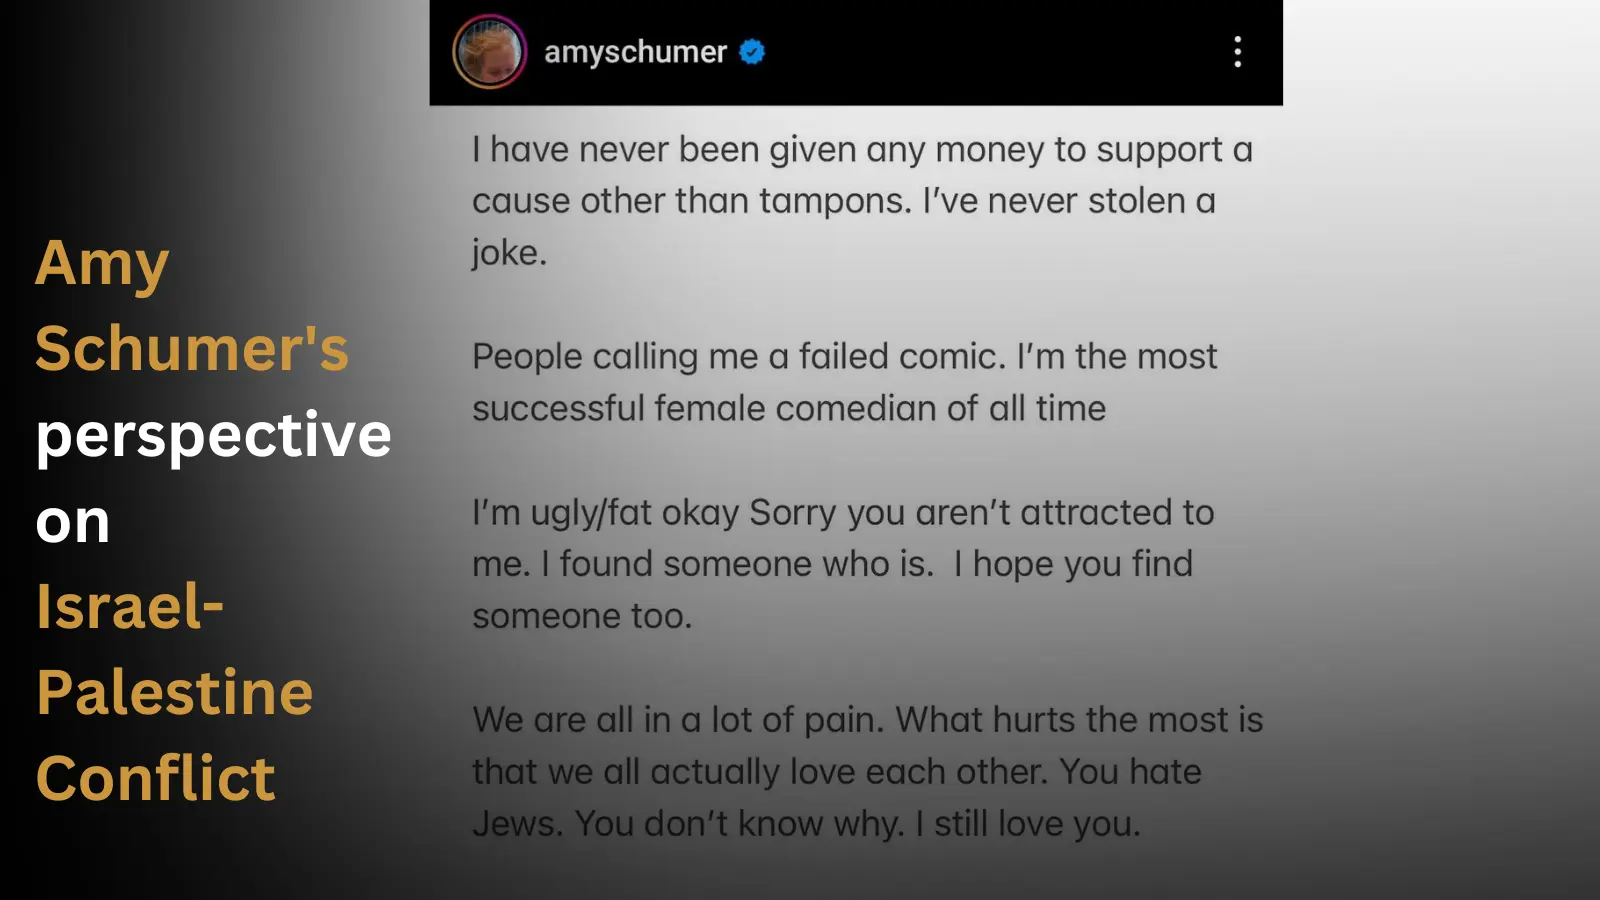Viewport: 1600px width, 900px height.
Task: Click the "I still love you" line
Action: pos(806,824)
